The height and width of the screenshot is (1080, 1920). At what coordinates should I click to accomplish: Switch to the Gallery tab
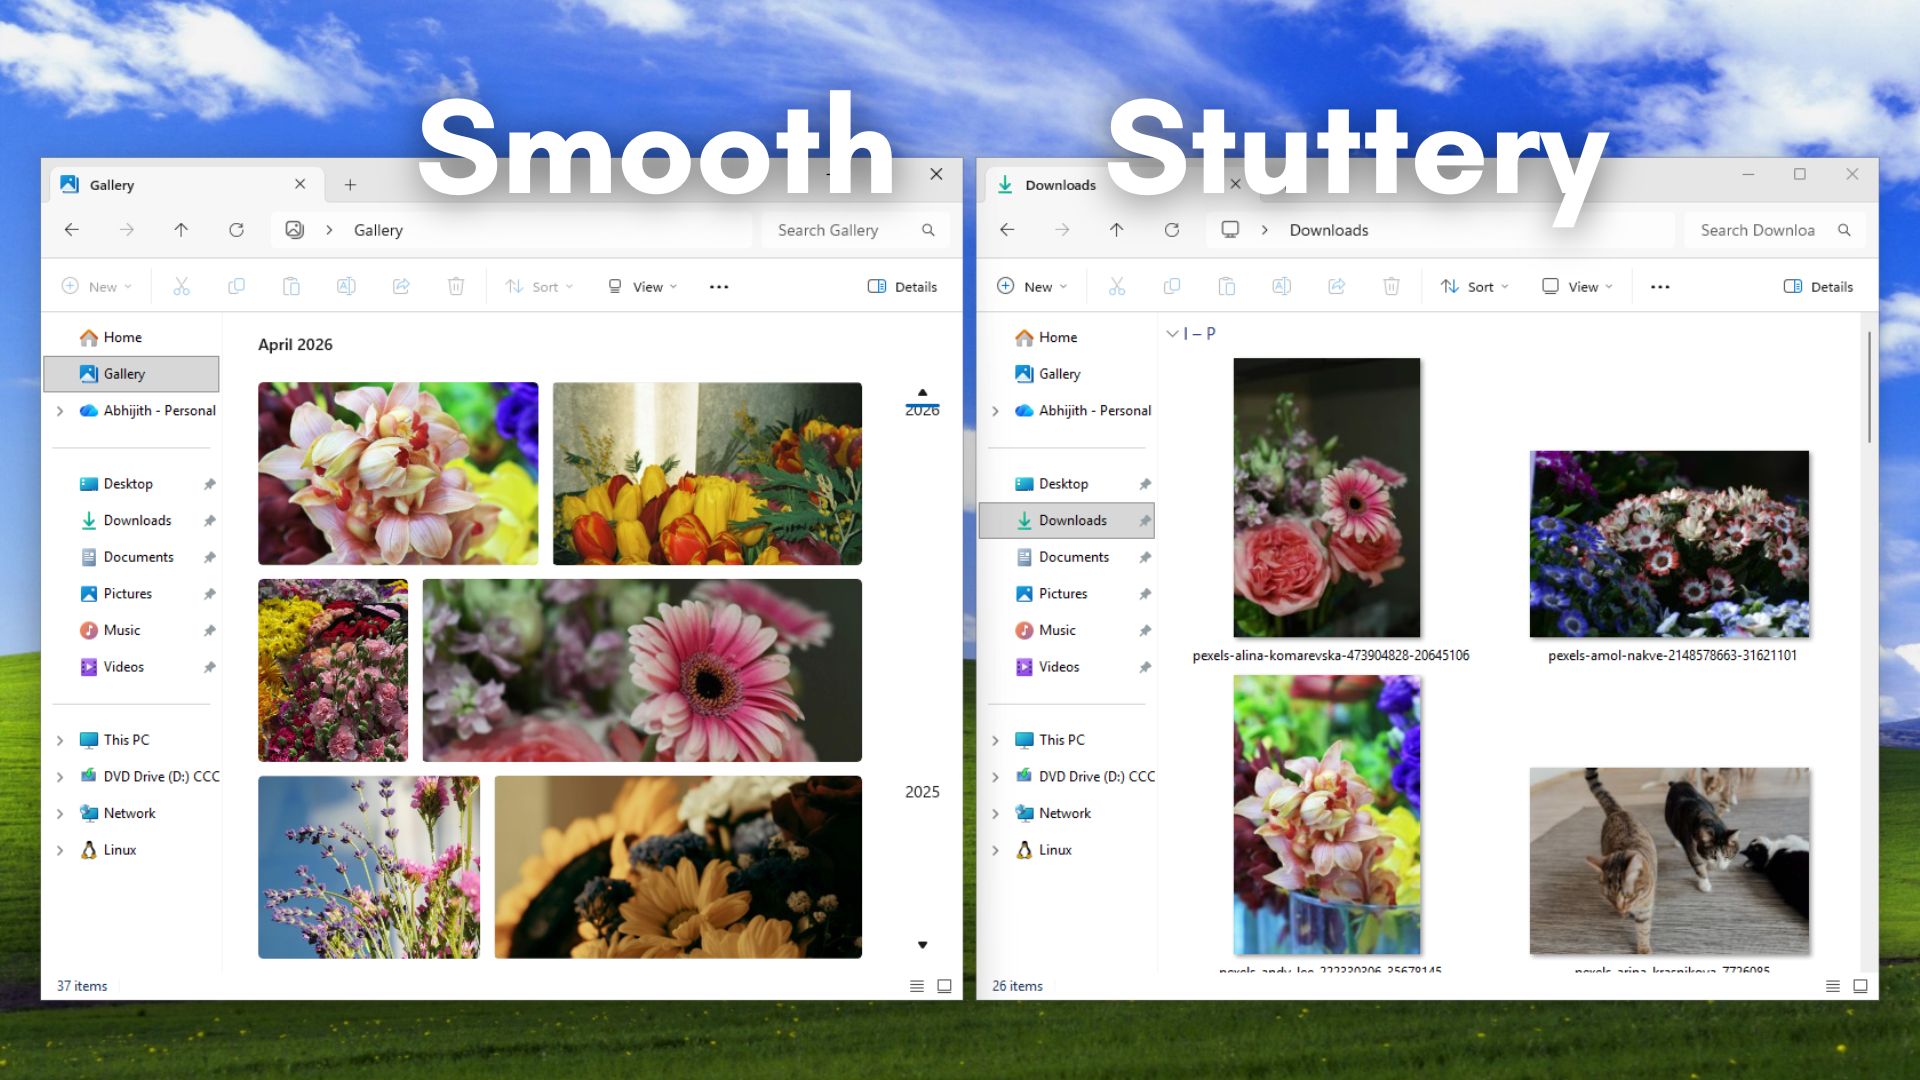(111, 184)
